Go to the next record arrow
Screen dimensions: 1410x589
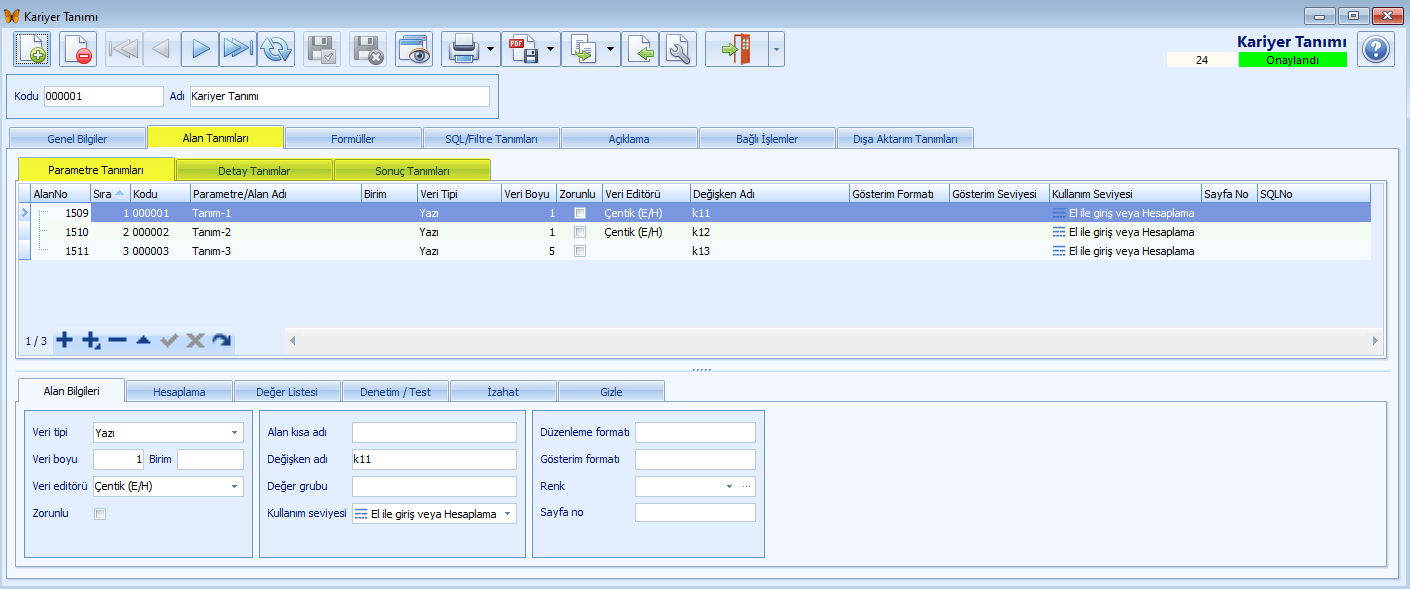(200, 49)
